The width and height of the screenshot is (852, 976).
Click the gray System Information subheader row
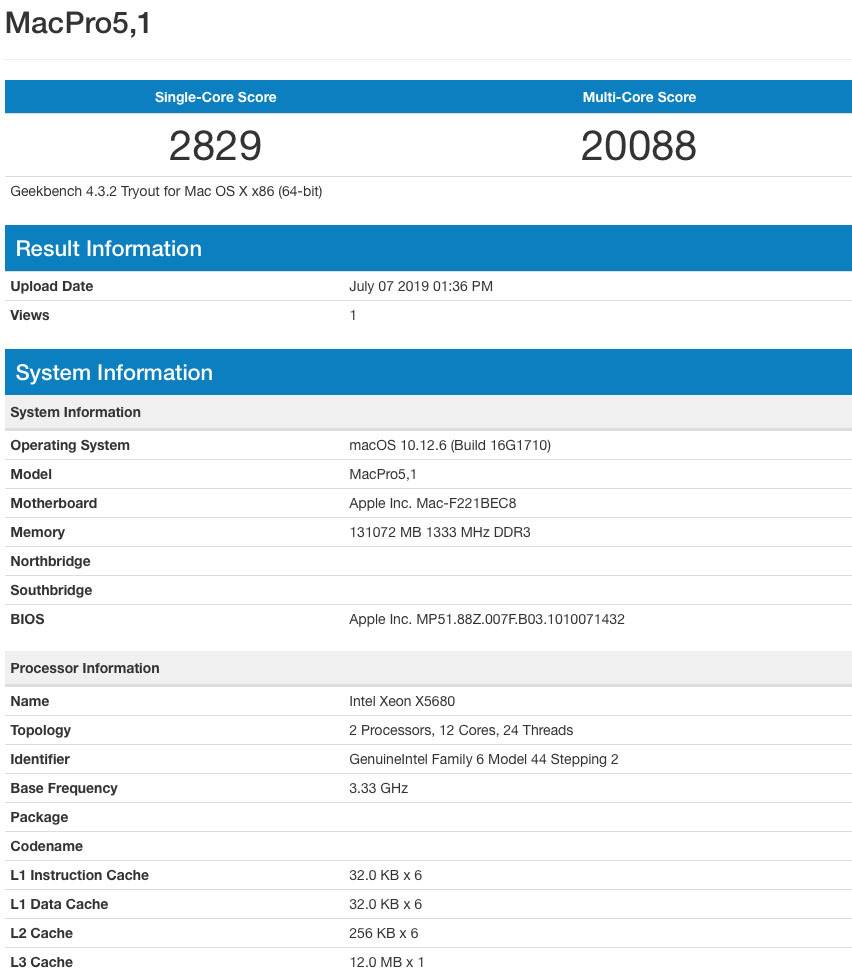[428, 412]
